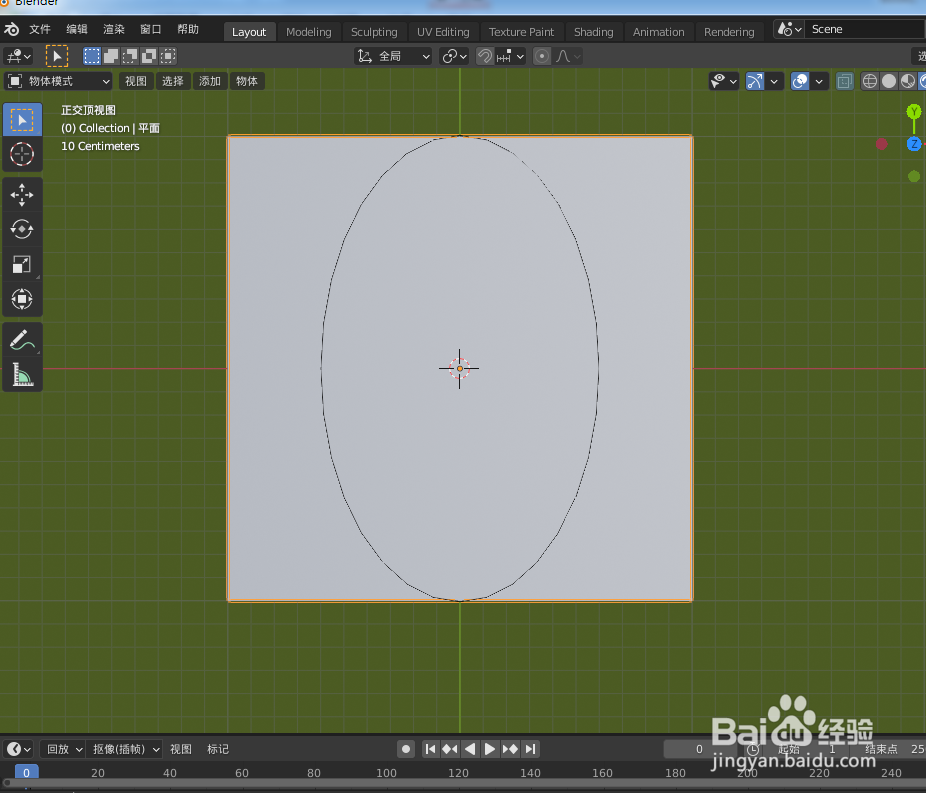Enable snapping with the magnet icon

[483, 56]
